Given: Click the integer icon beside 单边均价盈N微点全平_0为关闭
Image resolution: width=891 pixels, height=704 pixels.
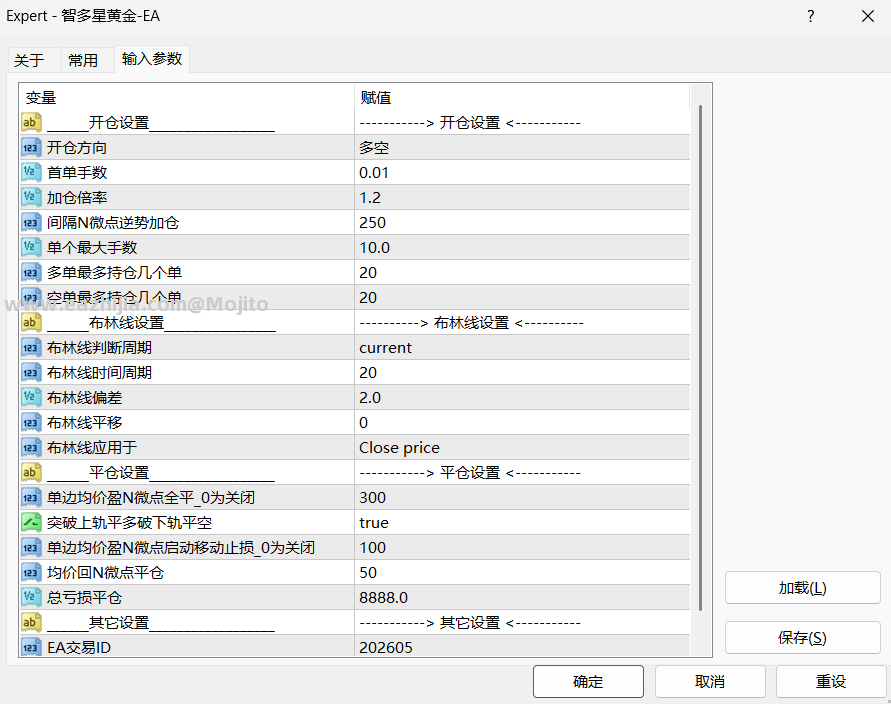Looking at the screenshot, I should pyautogui.click(x=31, y=498).
